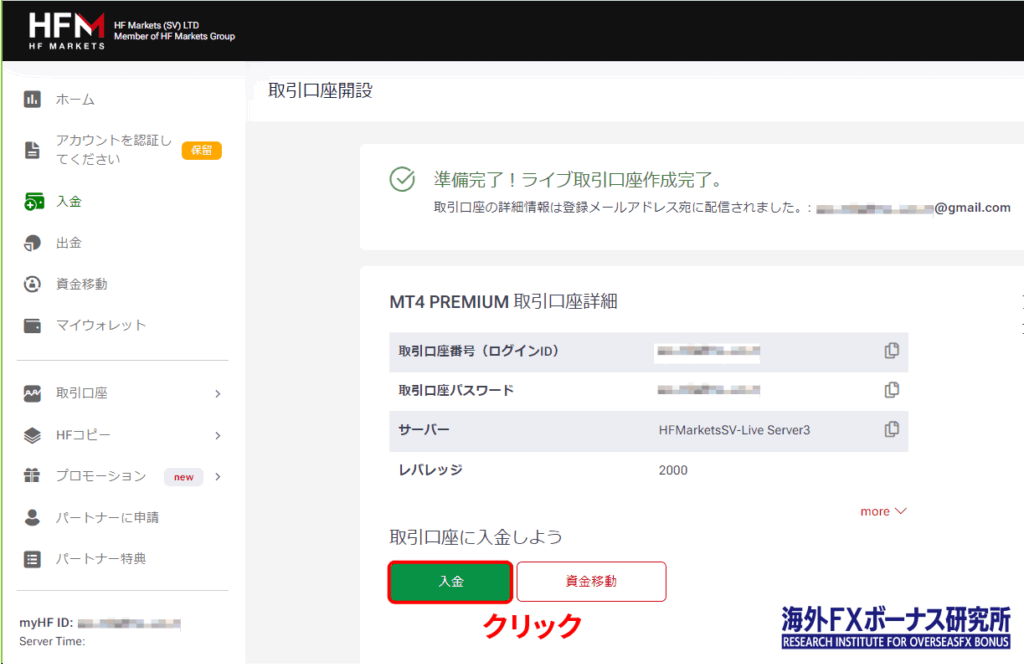Click the 資金移動 outlined button
The width and height of the screenshot is (1024, 667).
tap(591, 581)
